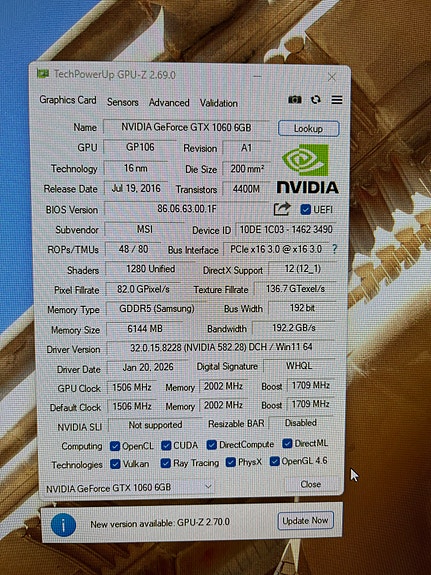Click the Default Clock row Memory field 2002 MHz
The height and width of the screenshot is (575, 431).
click(x=223, y=405)
